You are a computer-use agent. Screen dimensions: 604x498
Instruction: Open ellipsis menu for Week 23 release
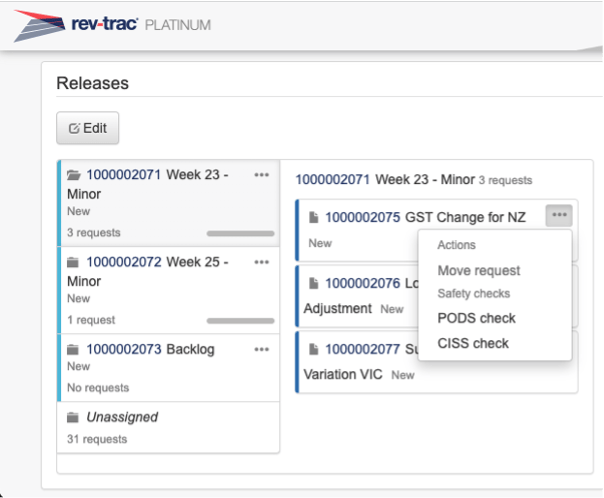tap(262, 175)
